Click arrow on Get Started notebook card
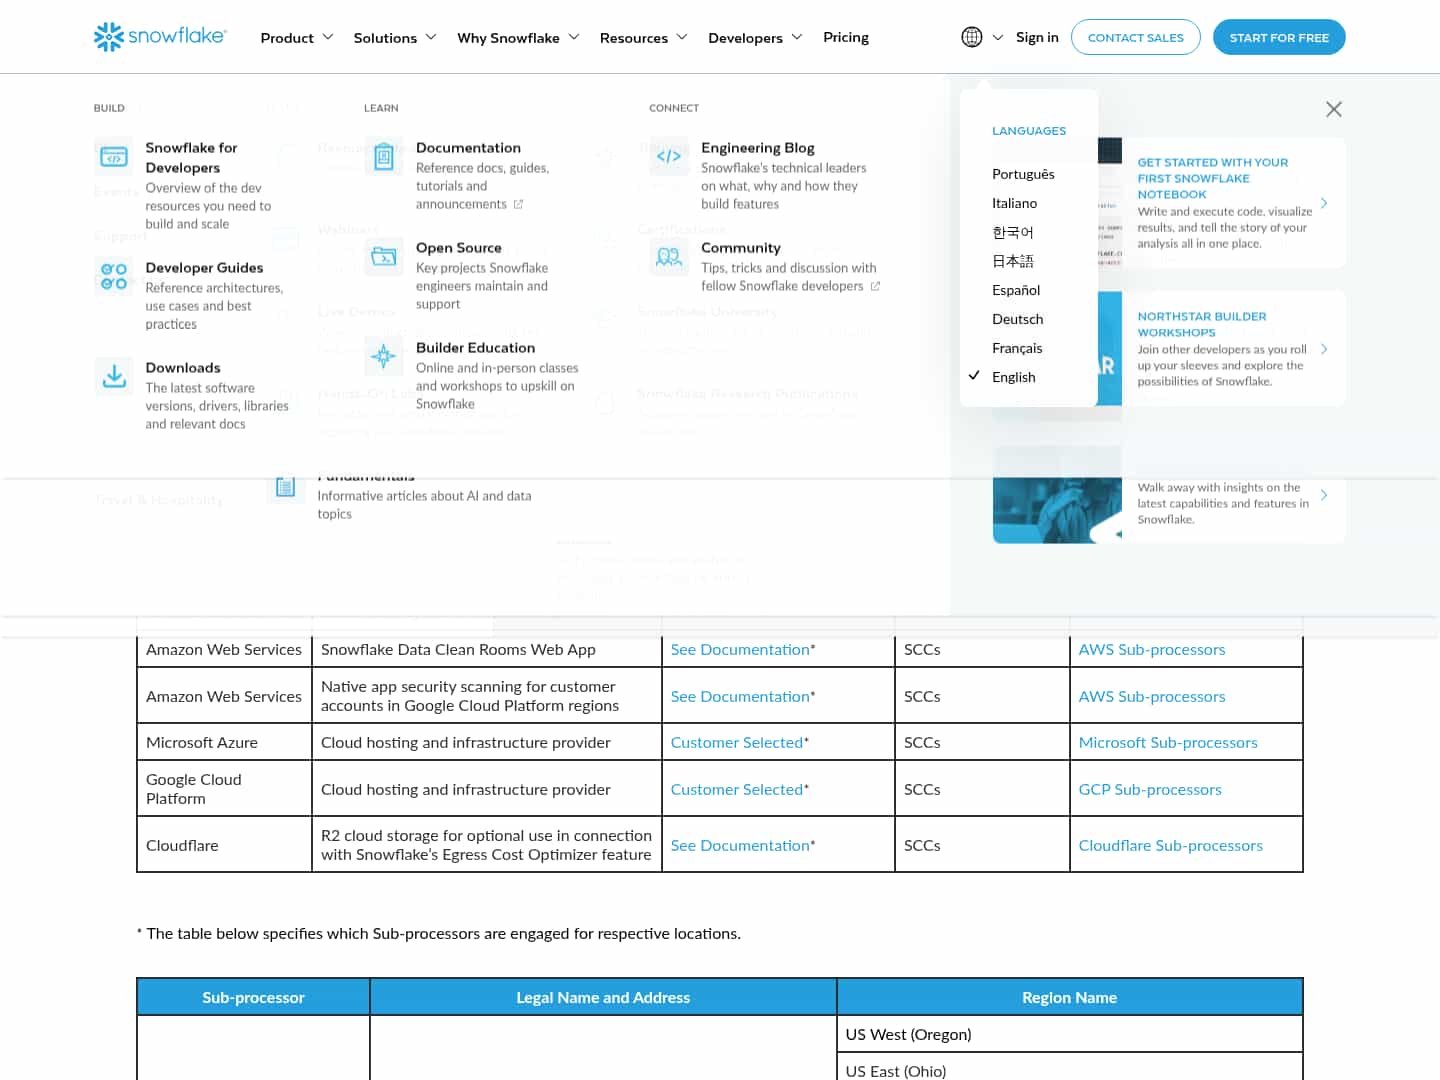This screenshot has height=1080, width=1440. coord(1324,203)
